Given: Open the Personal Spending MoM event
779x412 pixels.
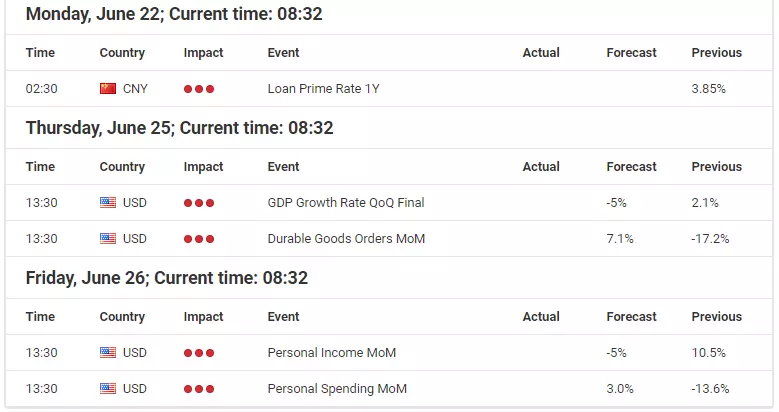Looking at the screenshot, I should pyautogui.click(x=337, y=388).
